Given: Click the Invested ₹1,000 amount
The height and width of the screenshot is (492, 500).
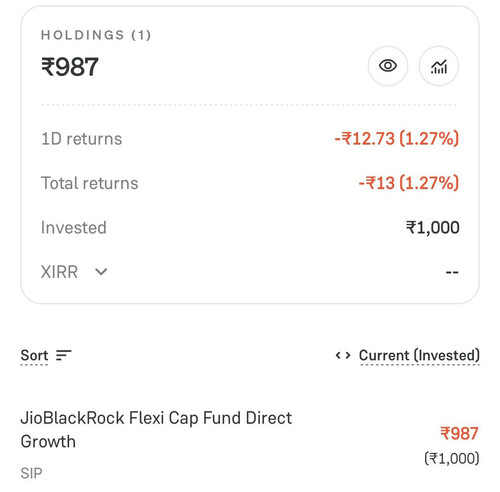Looking at the screenshot, I should pos(433,228).
